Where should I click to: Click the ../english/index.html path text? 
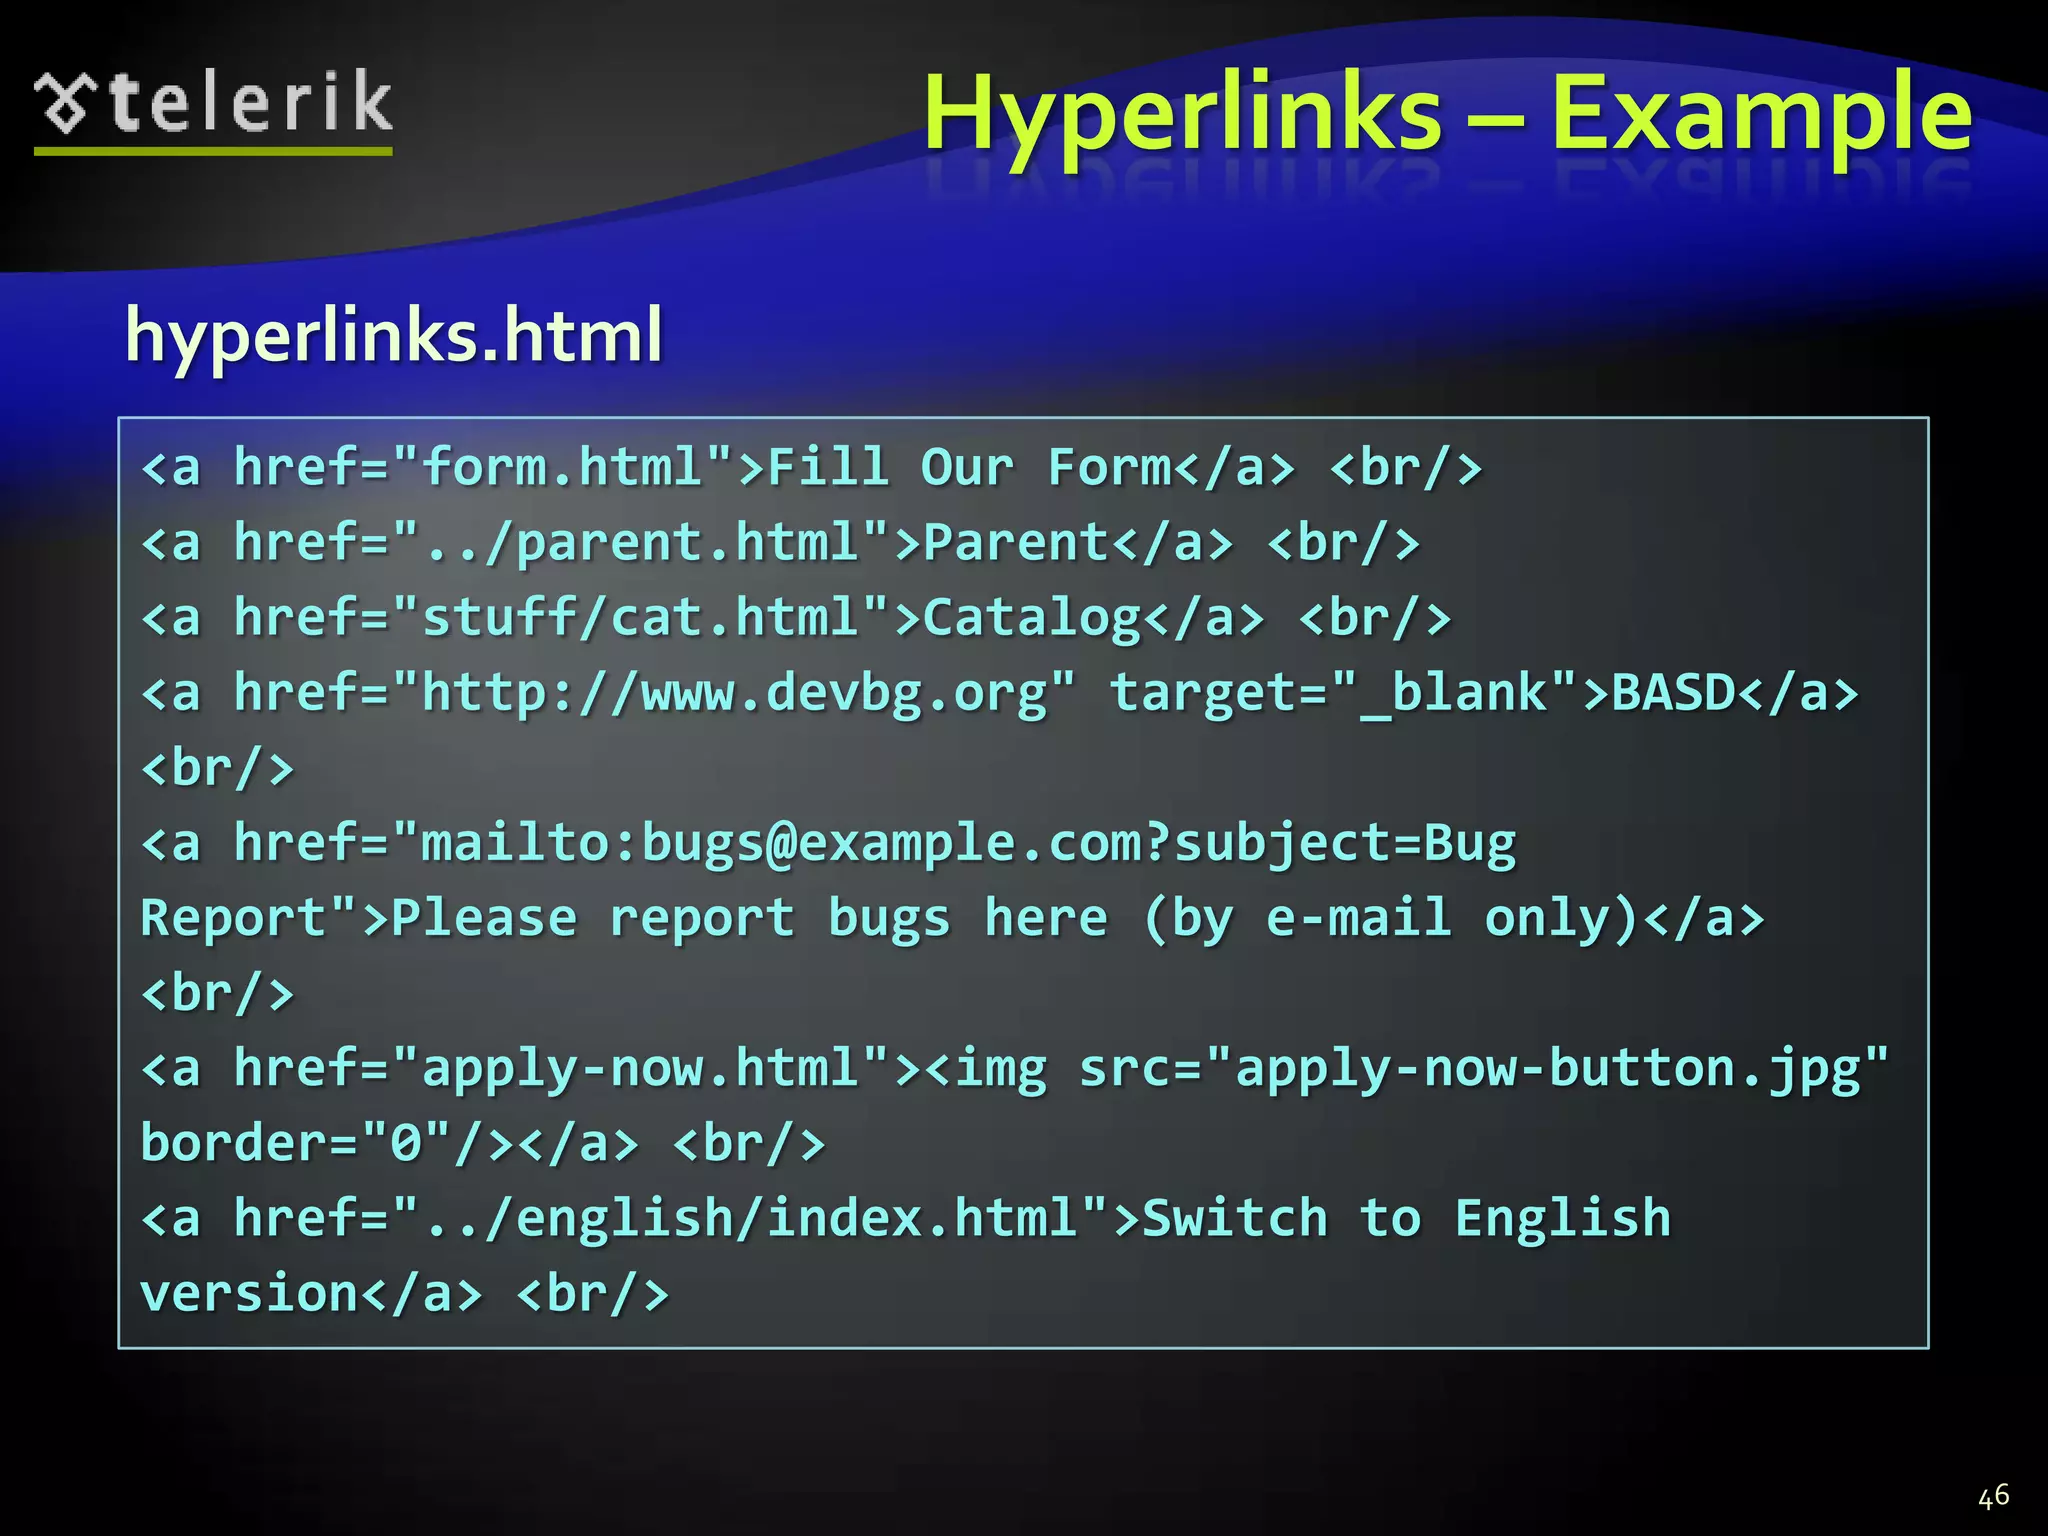pos(748,1218)
